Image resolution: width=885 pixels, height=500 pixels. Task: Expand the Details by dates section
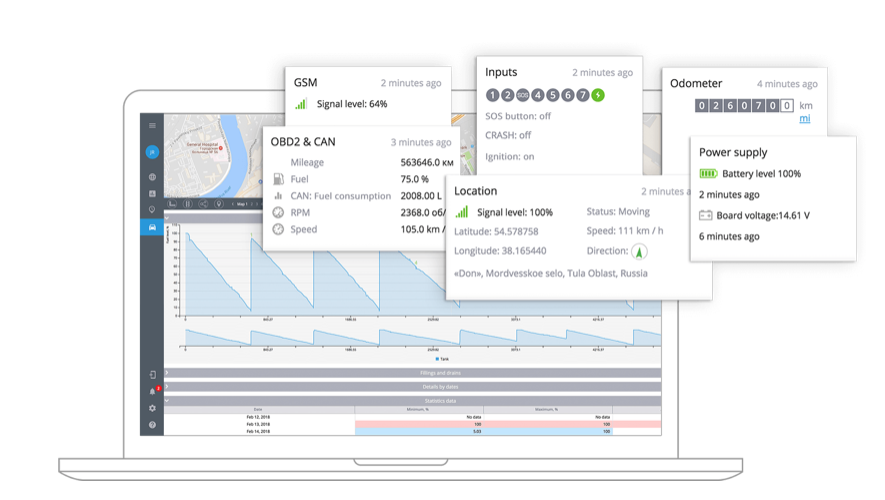412,386
